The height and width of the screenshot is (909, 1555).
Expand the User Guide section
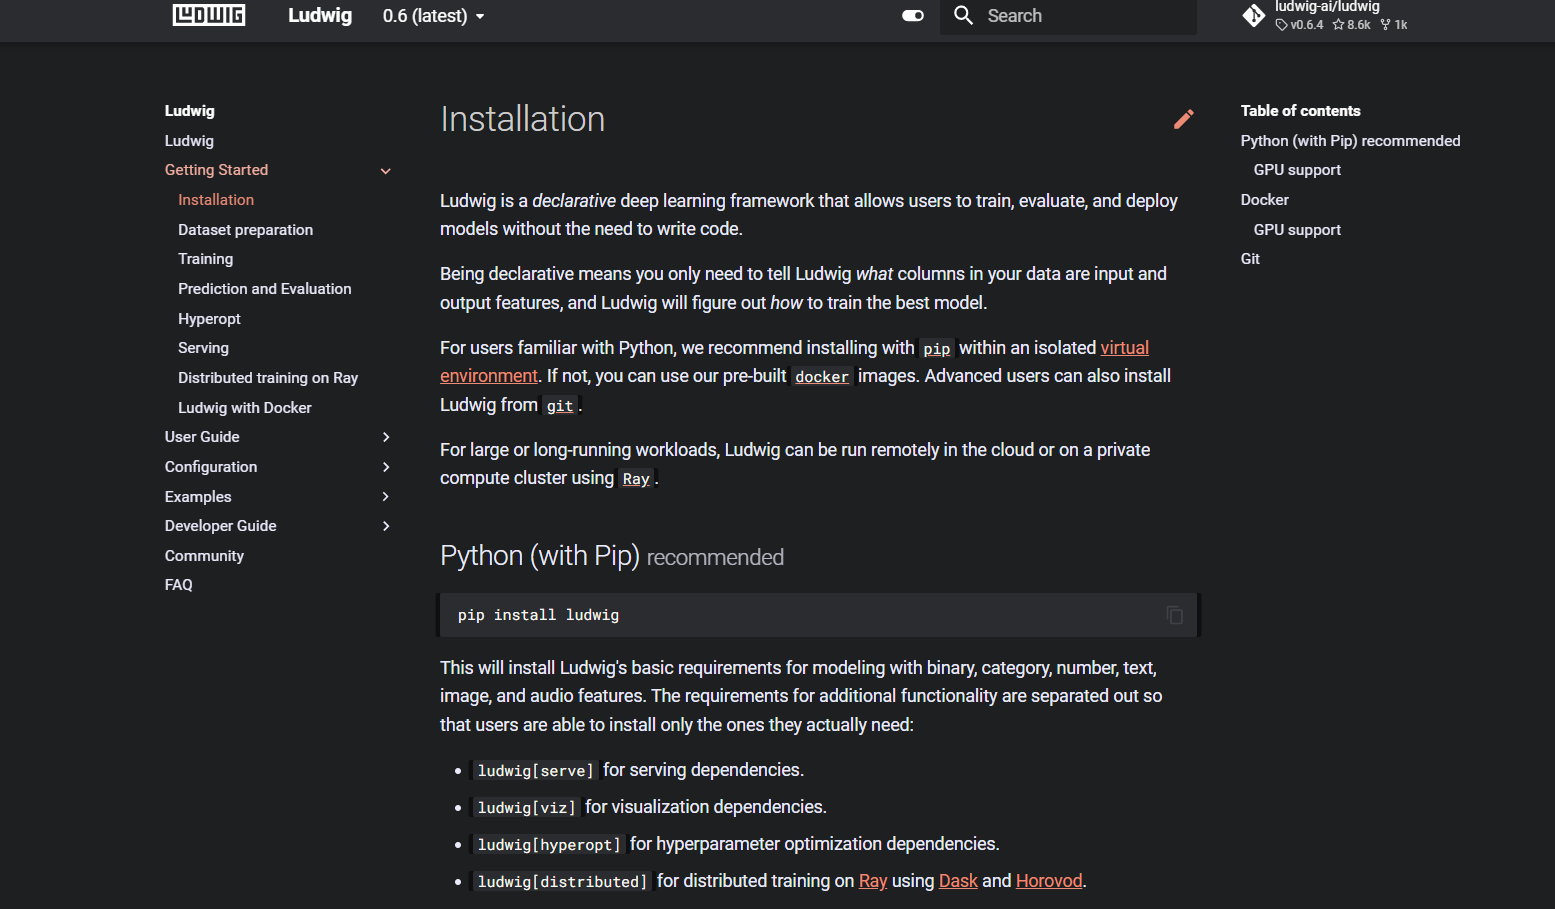385,437
